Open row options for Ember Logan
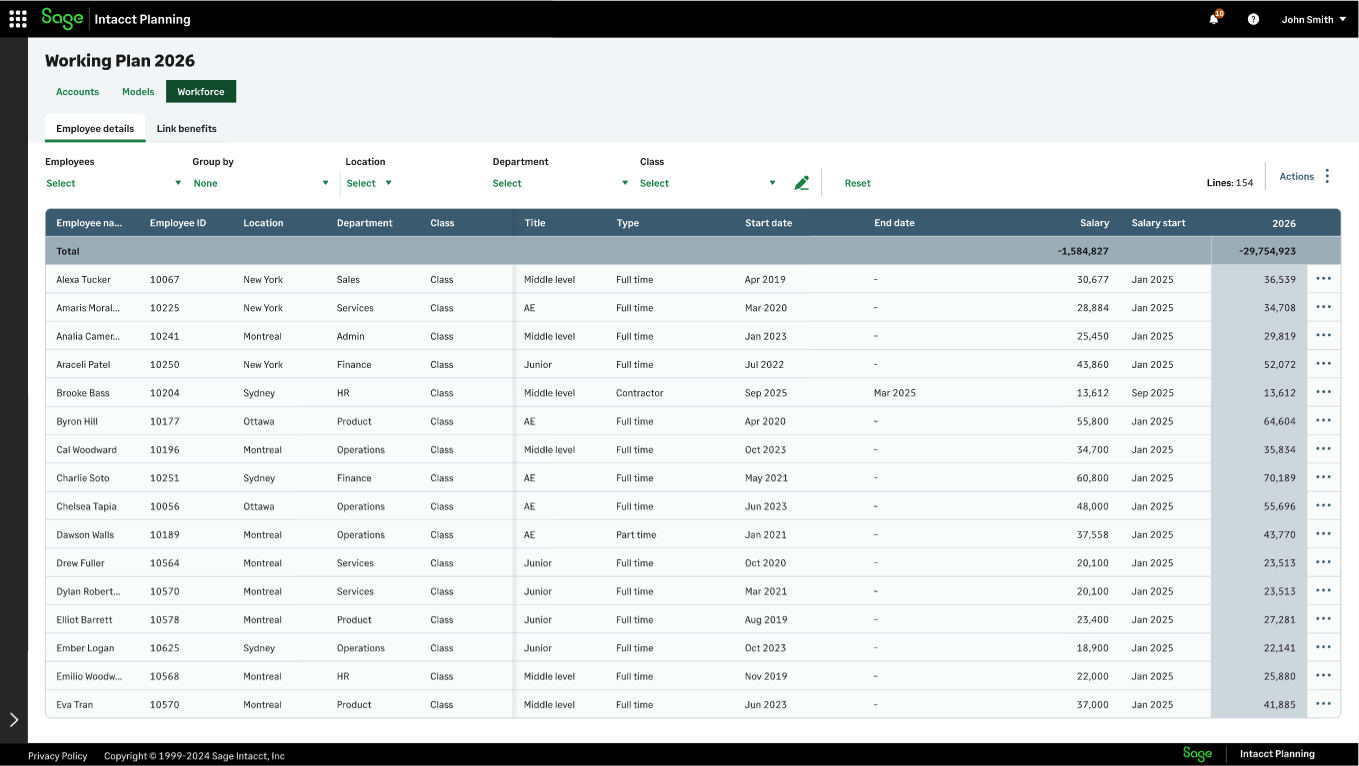The width and height of the screenshot is (1359, 766). [x=1324, y=647]
